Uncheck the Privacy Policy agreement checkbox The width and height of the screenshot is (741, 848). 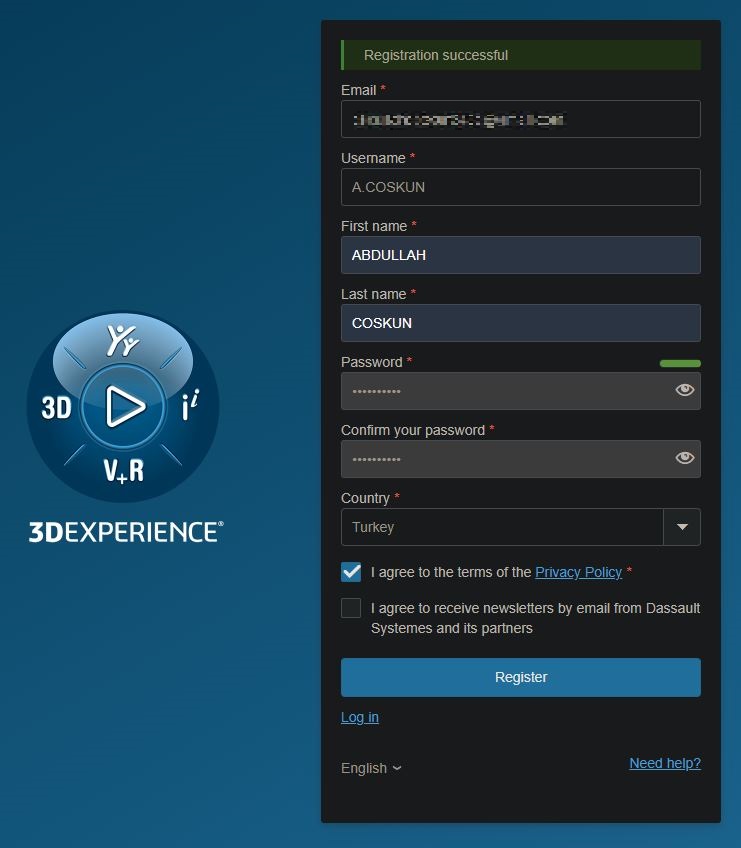tap(351, 572)
